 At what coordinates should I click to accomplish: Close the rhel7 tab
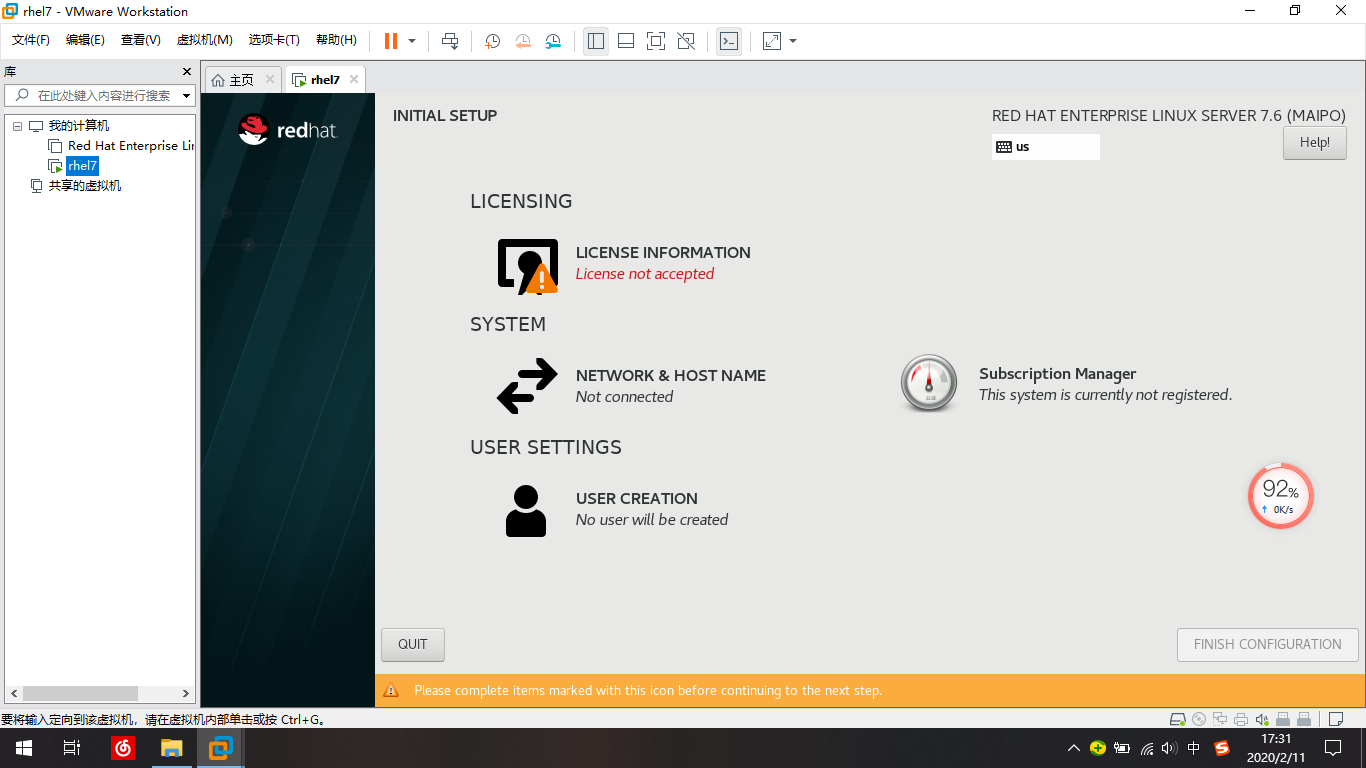pos(353,80)
